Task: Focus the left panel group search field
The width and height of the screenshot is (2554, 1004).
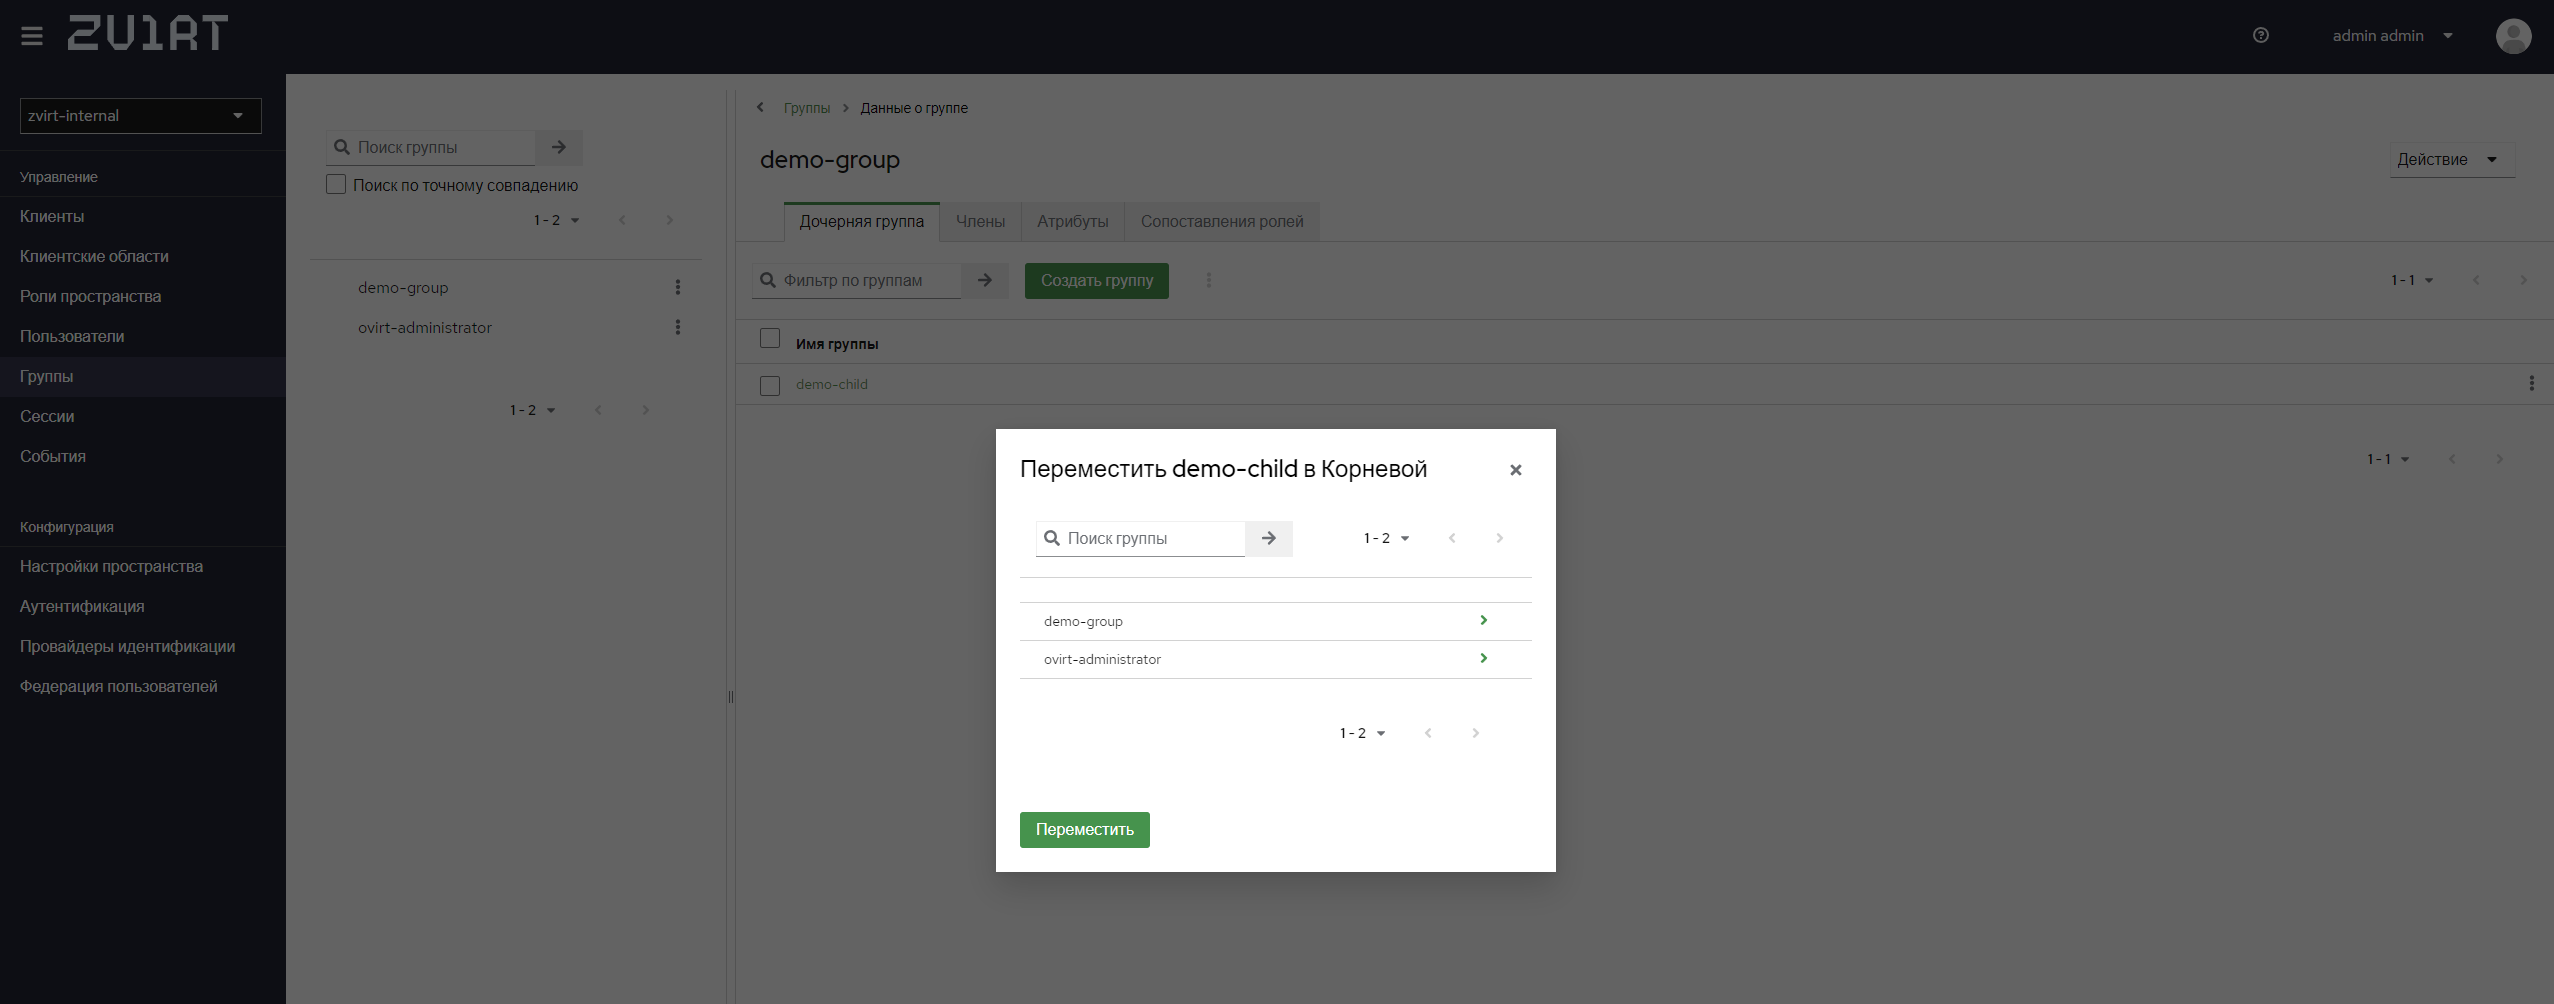Action: point(431,147)
